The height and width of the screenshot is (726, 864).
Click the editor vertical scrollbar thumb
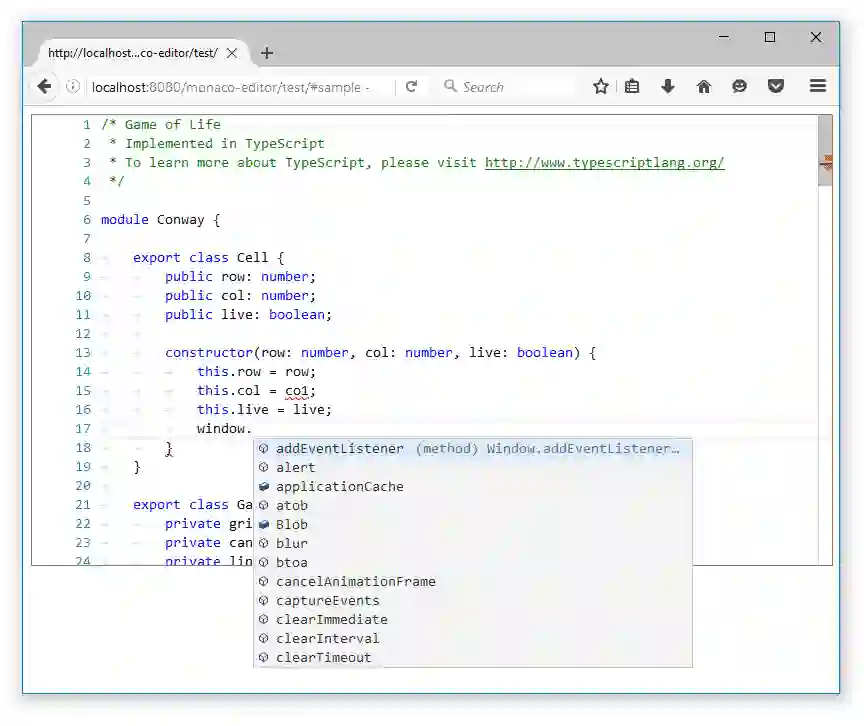tap(825, 150)
